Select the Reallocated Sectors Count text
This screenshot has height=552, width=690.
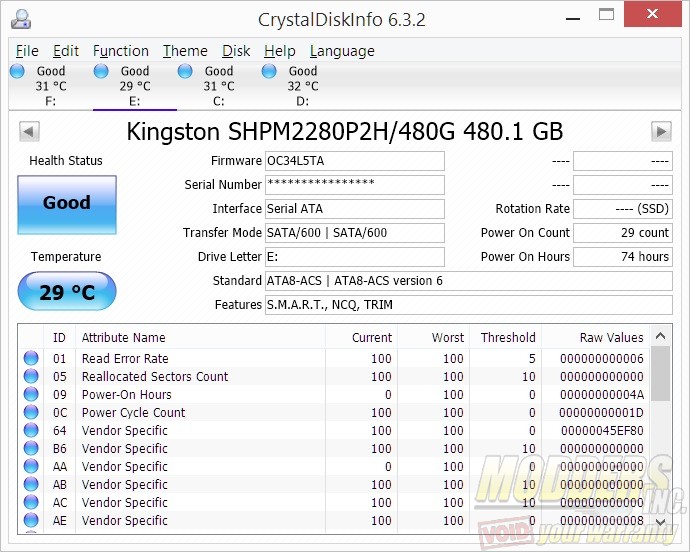click(x=155, y=377)
